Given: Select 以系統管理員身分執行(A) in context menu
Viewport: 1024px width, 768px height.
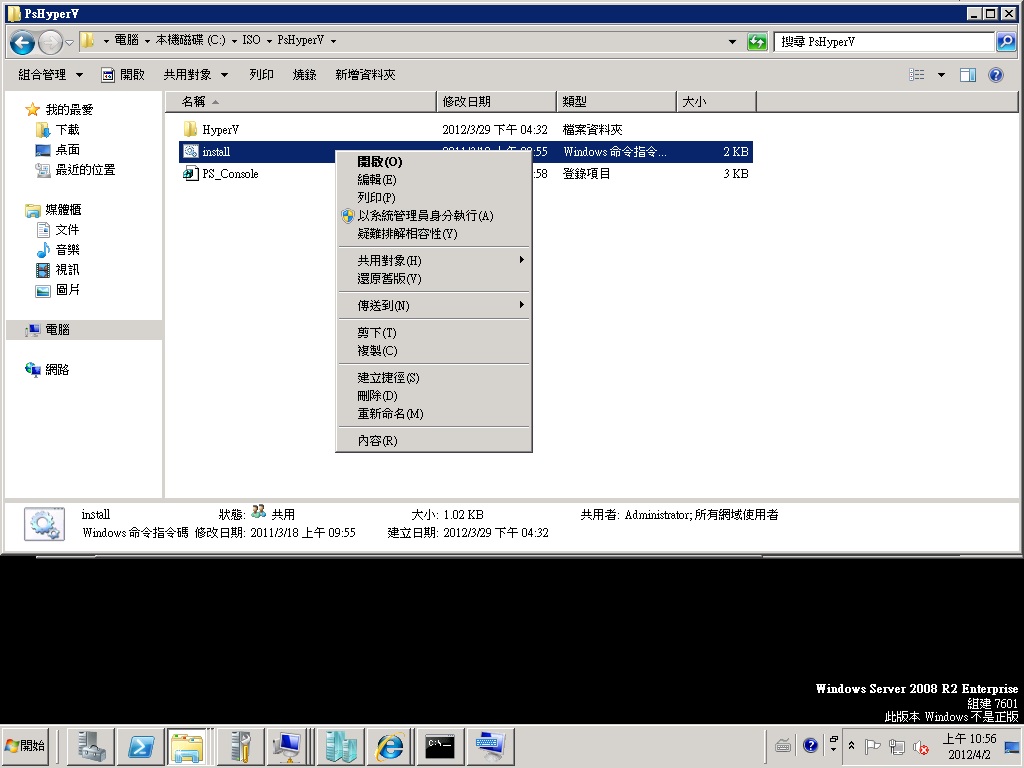Looking at the screenshot, I should pyautogui.click(x=425, y=216).
